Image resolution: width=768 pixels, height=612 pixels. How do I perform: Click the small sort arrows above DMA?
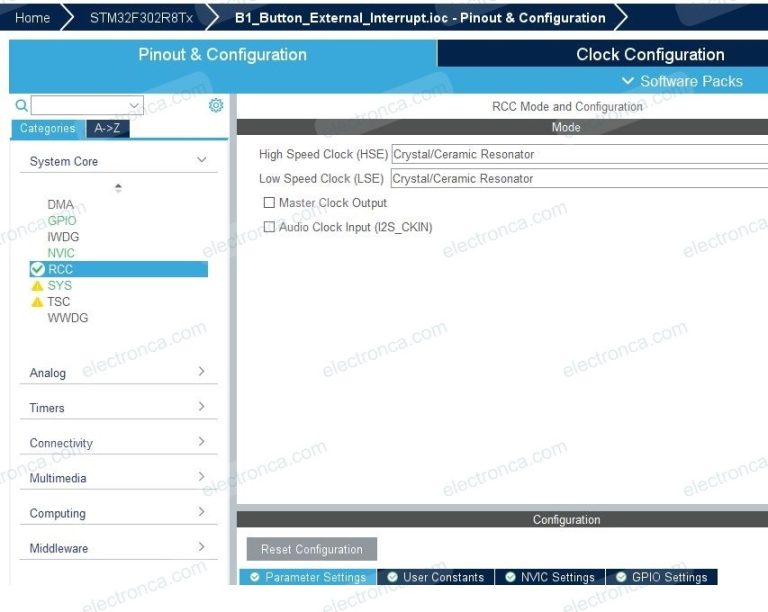118,188
